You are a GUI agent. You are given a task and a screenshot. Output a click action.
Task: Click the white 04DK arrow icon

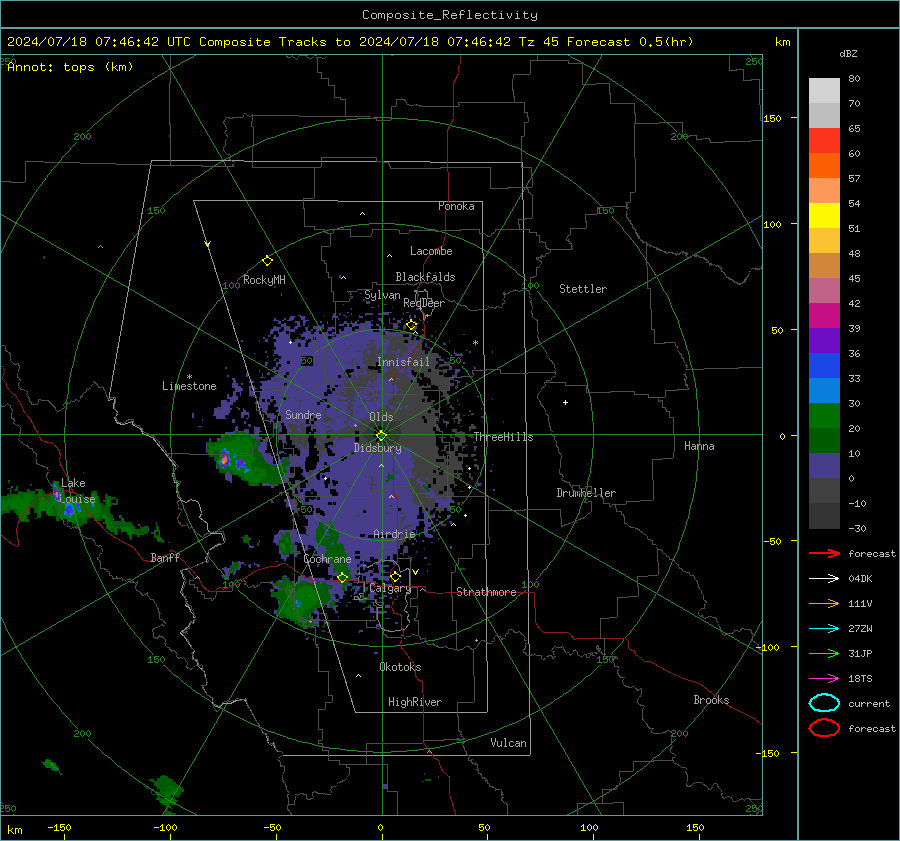click(x=824, y=578)
